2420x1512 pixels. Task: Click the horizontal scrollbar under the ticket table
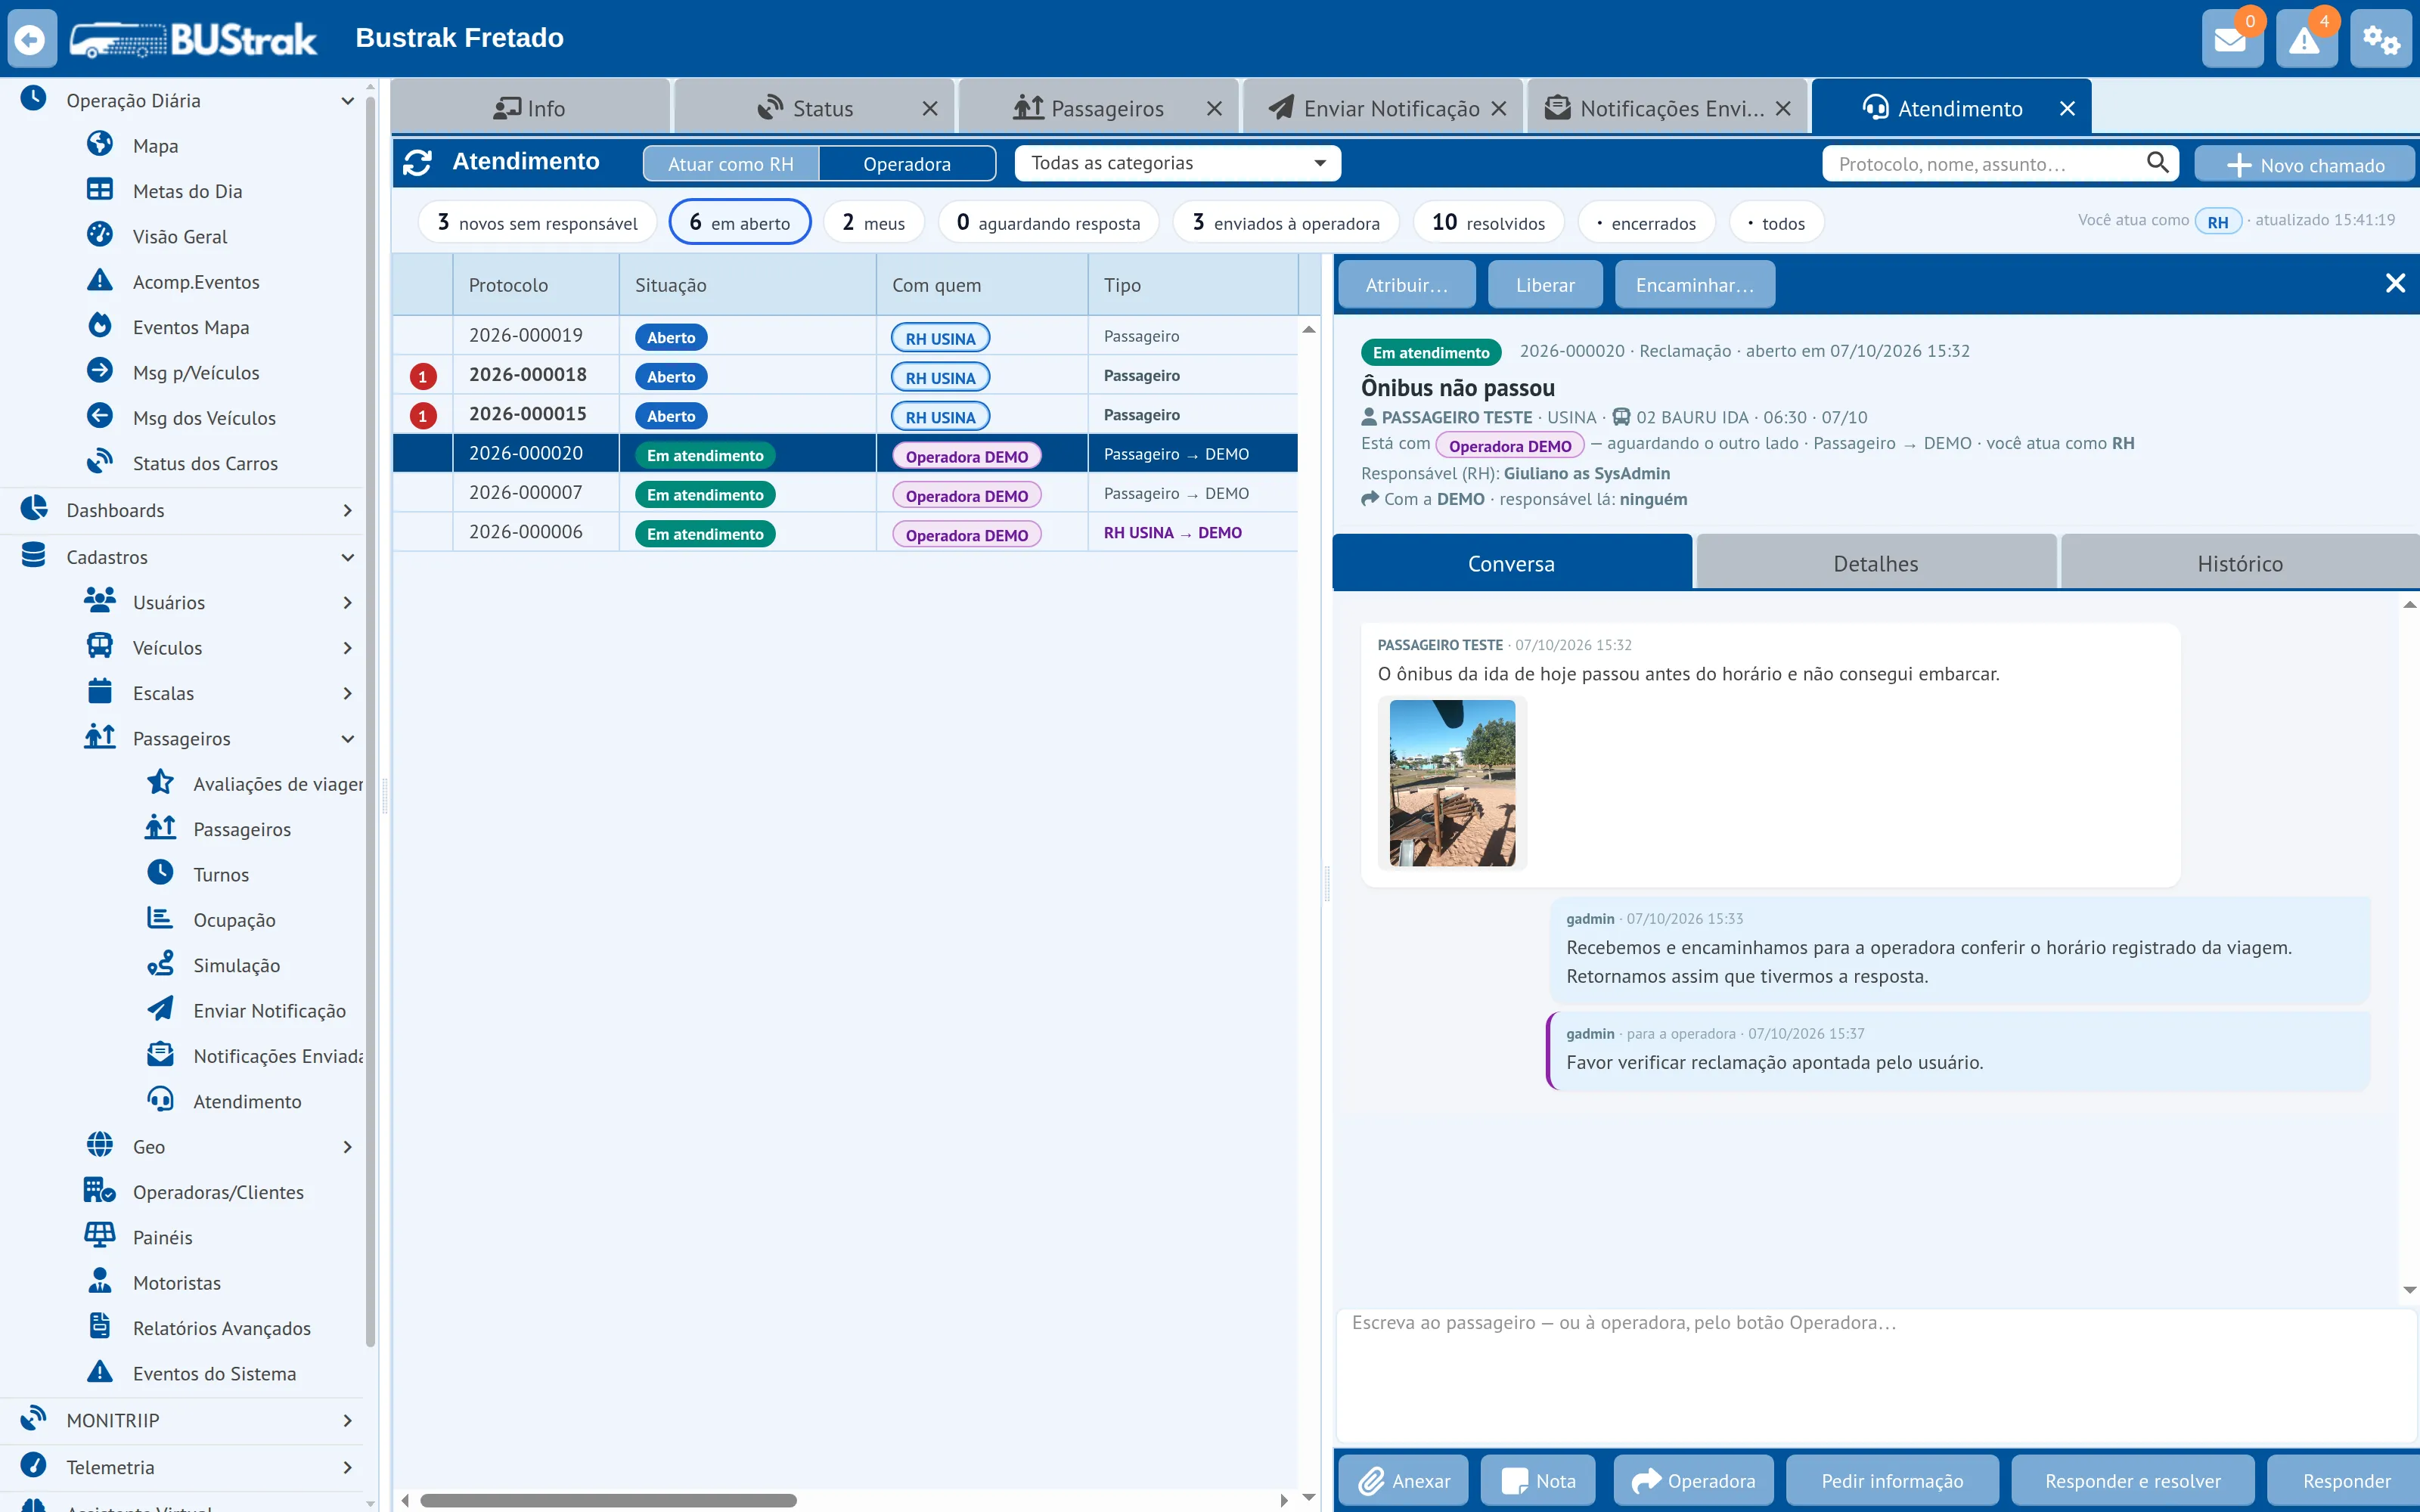coord(608,1500)
